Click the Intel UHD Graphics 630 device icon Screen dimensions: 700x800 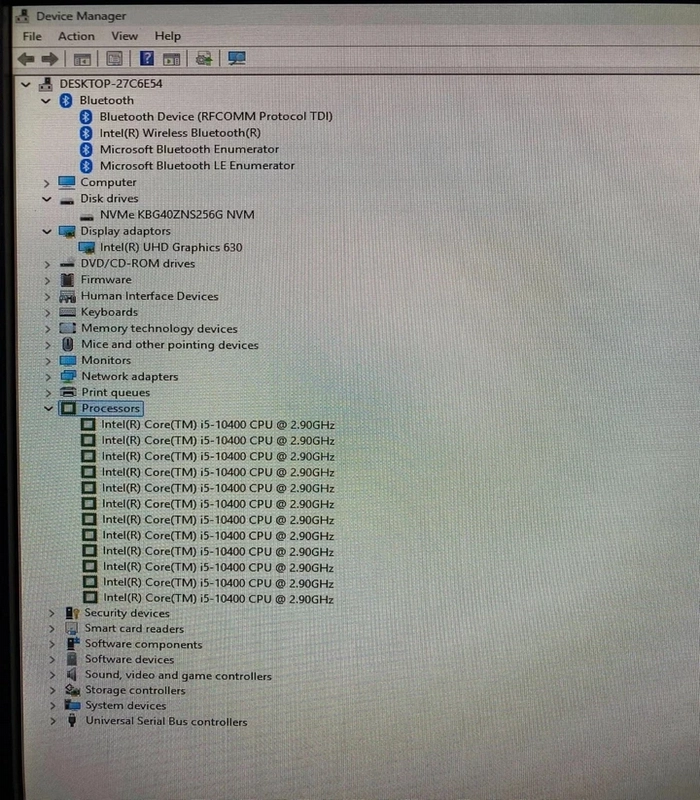(x=87, y=248)
